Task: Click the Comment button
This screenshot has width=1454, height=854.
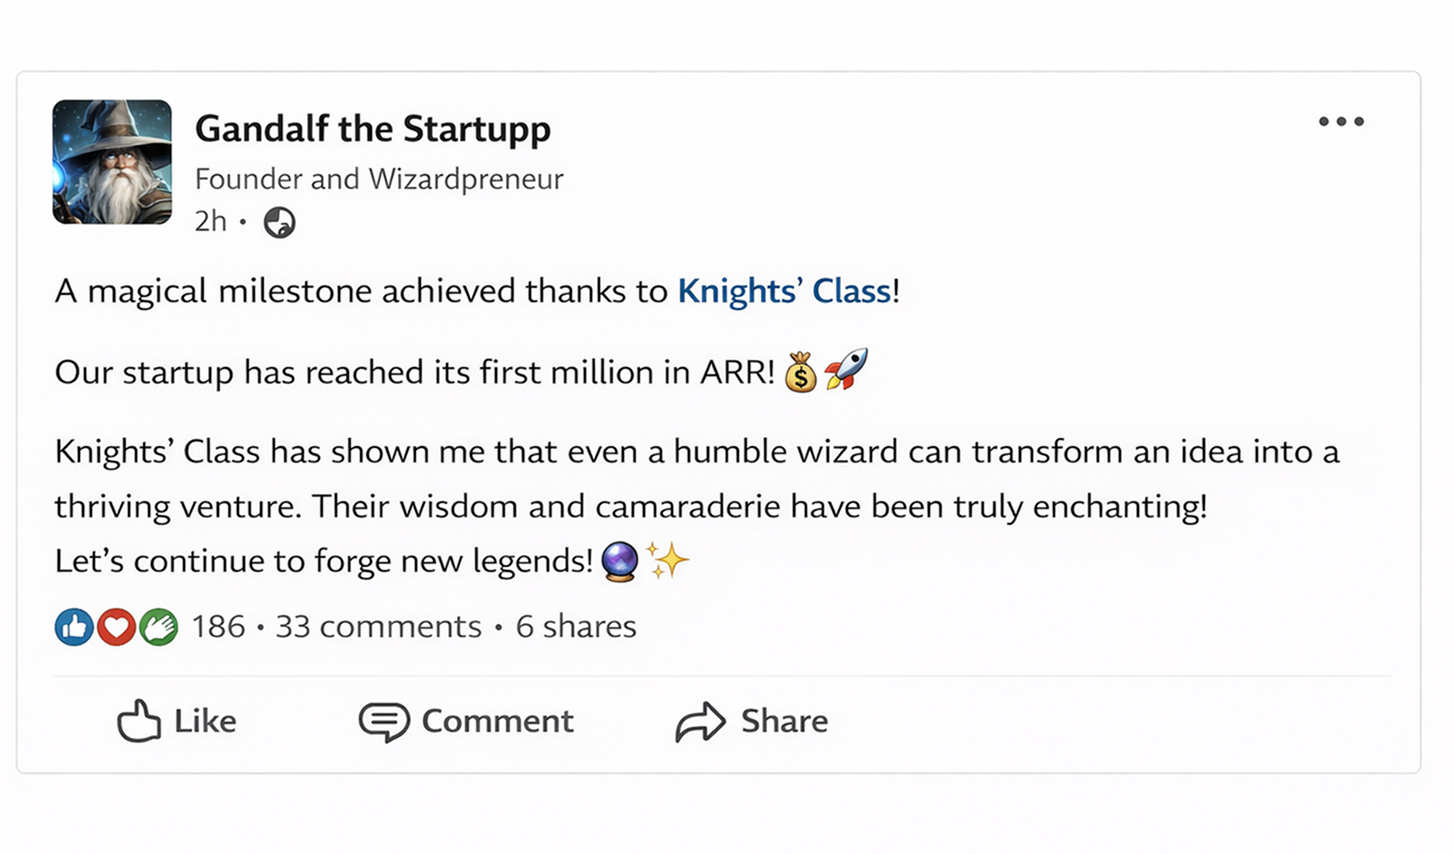Action: tap(498, 720)
